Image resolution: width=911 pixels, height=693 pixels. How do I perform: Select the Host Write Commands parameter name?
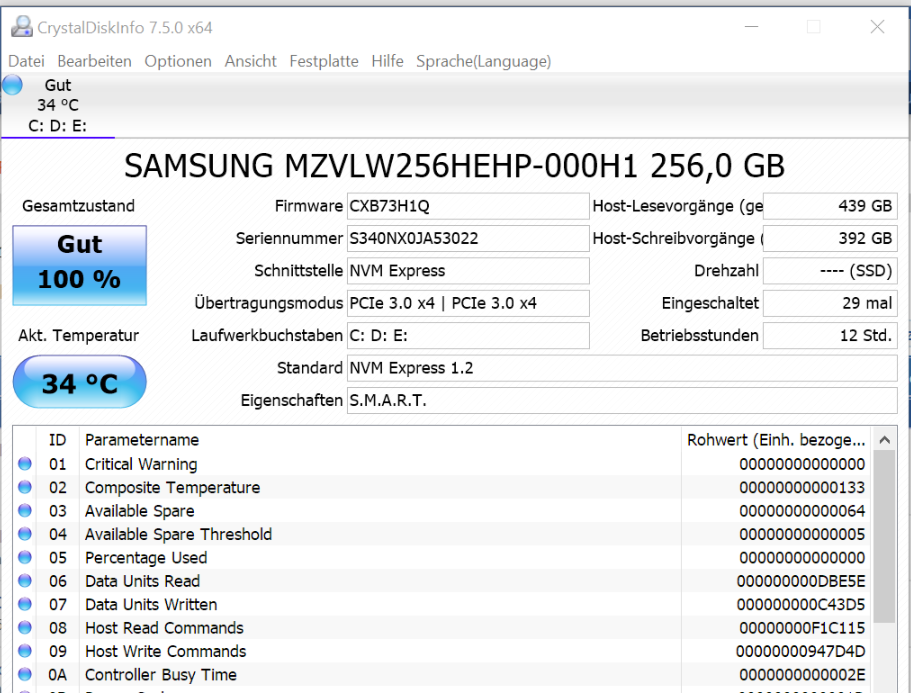pyautogui.click(x=166, y=651)
